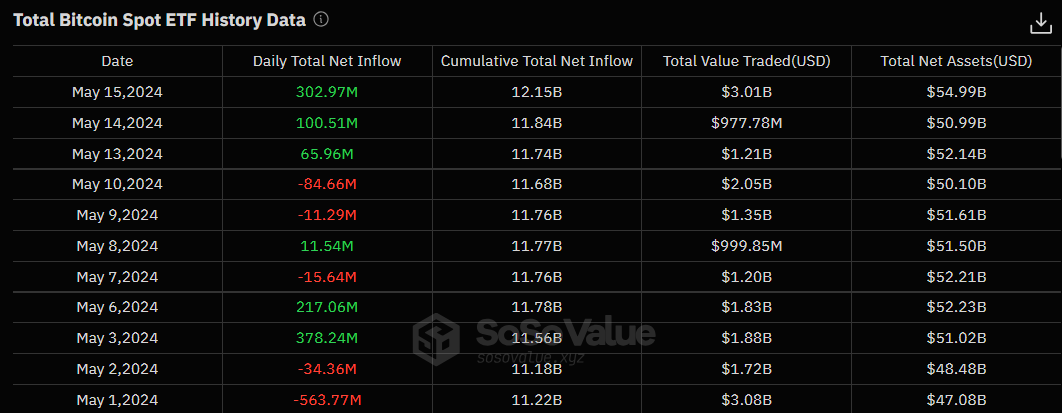Click the -563.77M outflow value
This screenshot has width=1062, height=413.
click(x=327, y=400)
